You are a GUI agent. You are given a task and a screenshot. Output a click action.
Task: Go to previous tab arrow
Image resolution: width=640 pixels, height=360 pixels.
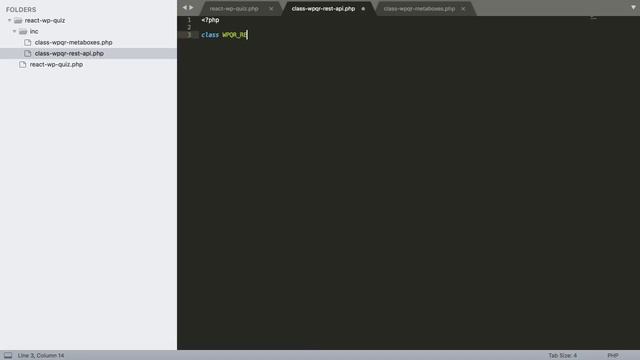point(184,7)
